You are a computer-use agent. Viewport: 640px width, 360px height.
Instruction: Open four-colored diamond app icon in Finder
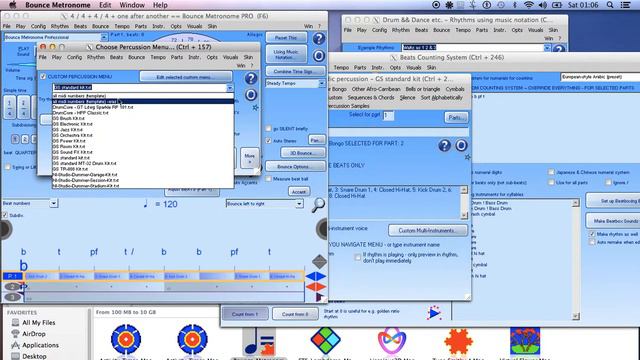tap(325, 340)
